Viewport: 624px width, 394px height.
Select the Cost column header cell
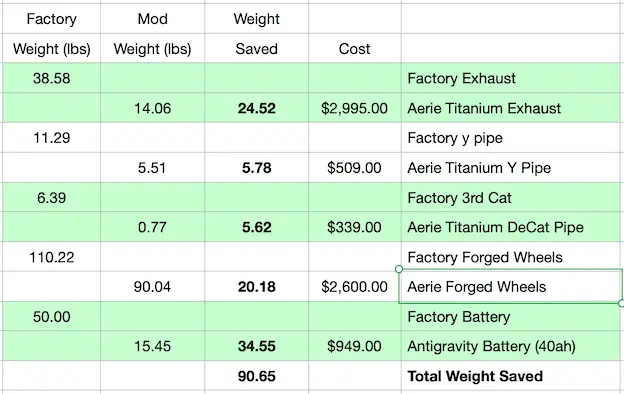[x=355, y=49]
